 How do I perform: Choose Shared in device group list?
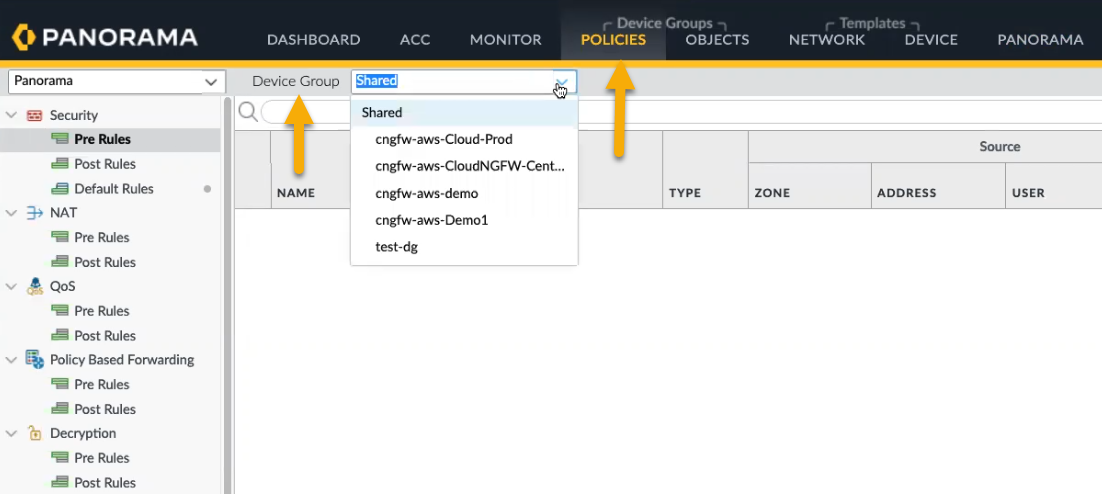(464, 112)
